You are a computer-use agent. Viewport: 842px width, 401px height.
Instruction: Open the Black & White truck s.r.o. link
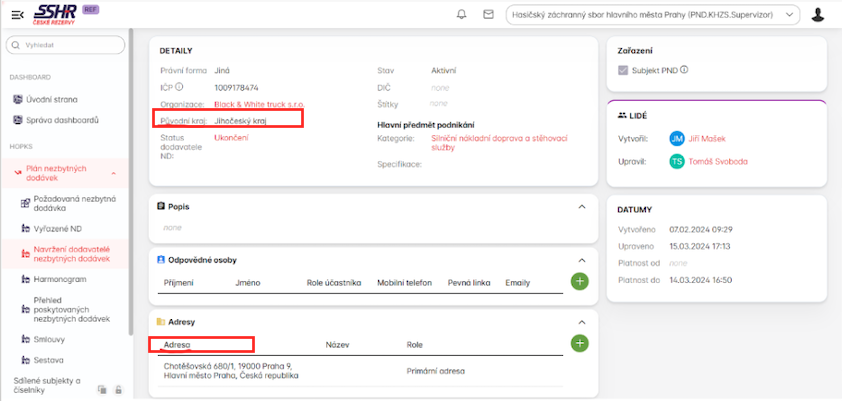pos(257,104)
